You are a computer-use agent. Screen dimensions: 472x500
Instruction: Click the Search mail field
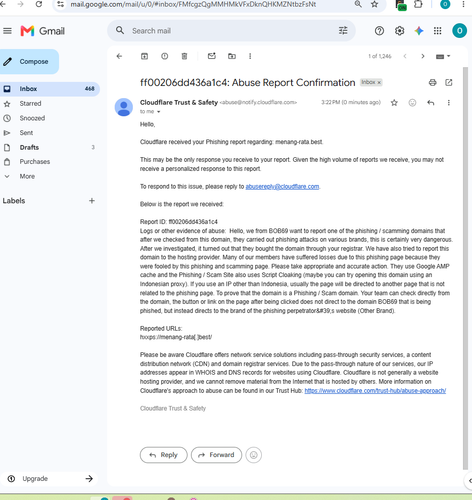[x=230, y=31]
